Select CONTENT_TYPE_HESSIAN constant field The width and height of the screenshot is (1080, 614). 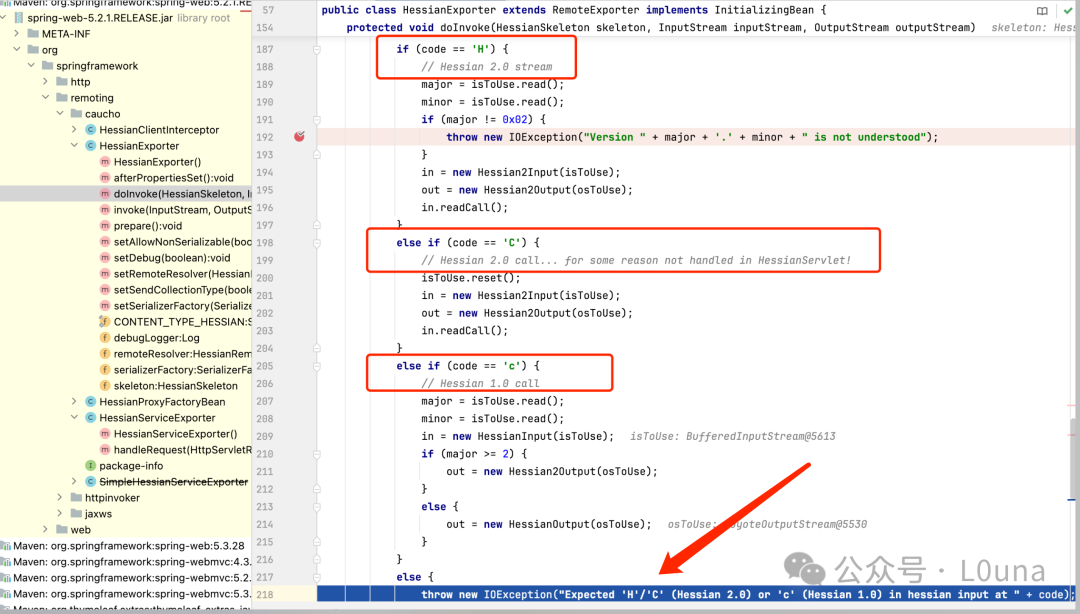tap(183, 322)
